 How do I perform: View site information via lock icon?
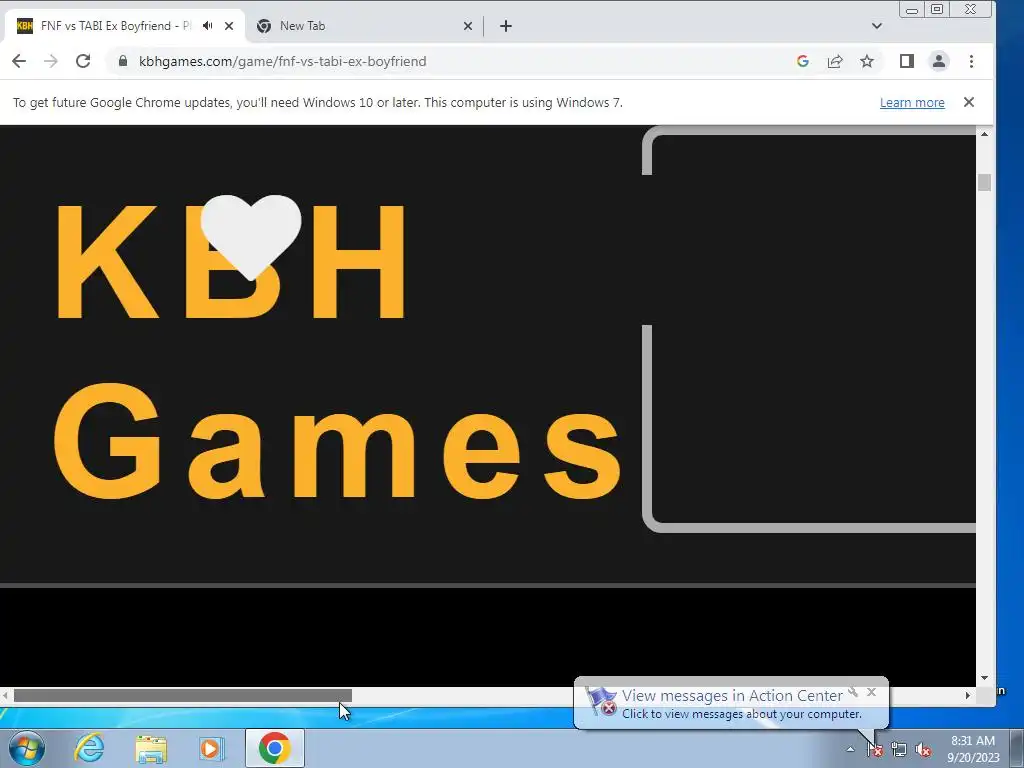[x=123, y=61]
